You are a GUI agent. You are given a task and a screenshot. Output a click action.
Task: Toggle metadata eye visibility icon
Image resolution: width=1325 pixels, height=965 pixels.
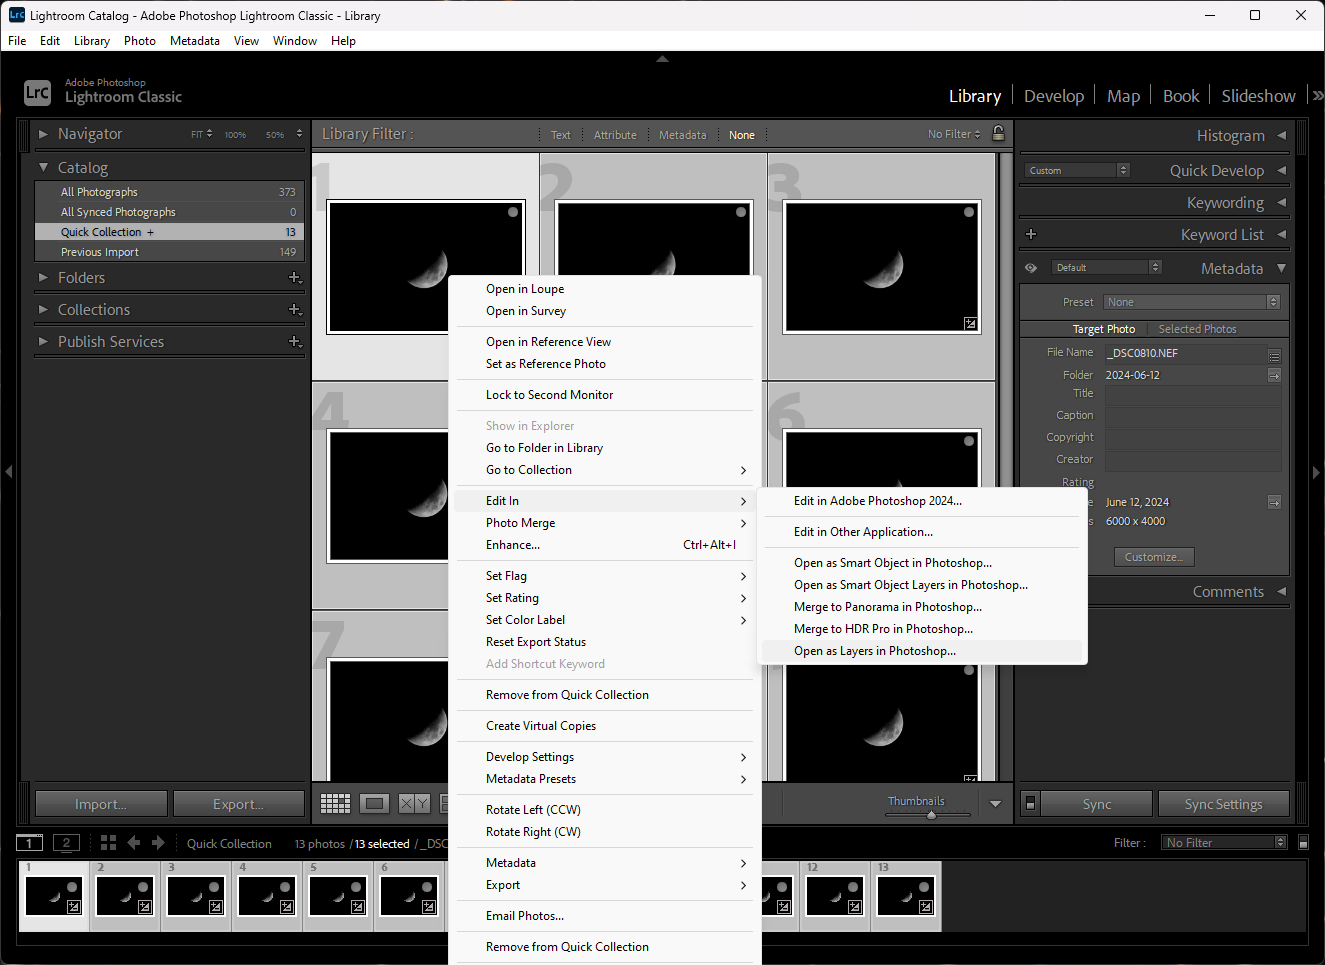[1031, 268]
